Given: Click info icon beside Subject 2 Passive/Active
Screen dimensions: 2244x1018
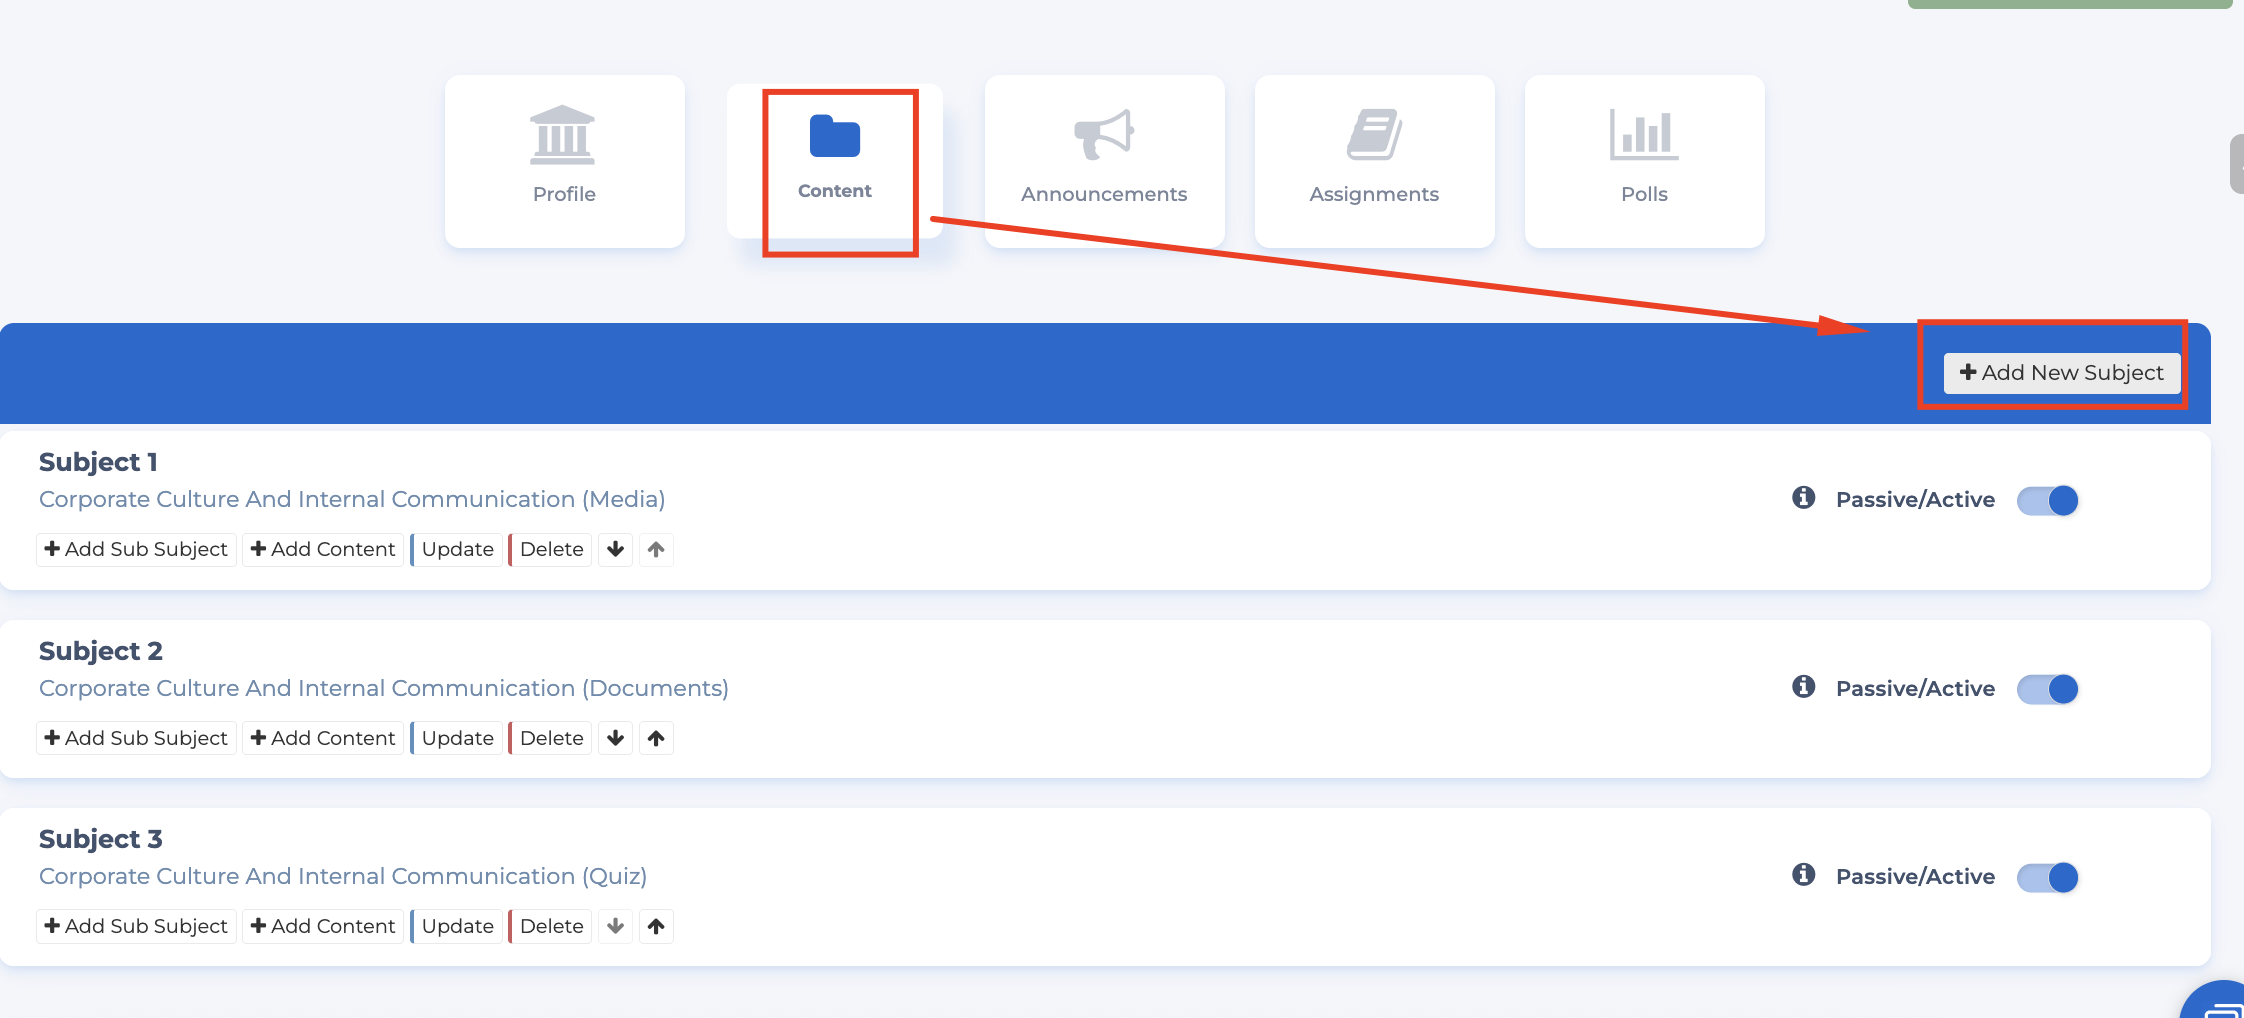Looking at the screenshot, I should [1803, 687].
